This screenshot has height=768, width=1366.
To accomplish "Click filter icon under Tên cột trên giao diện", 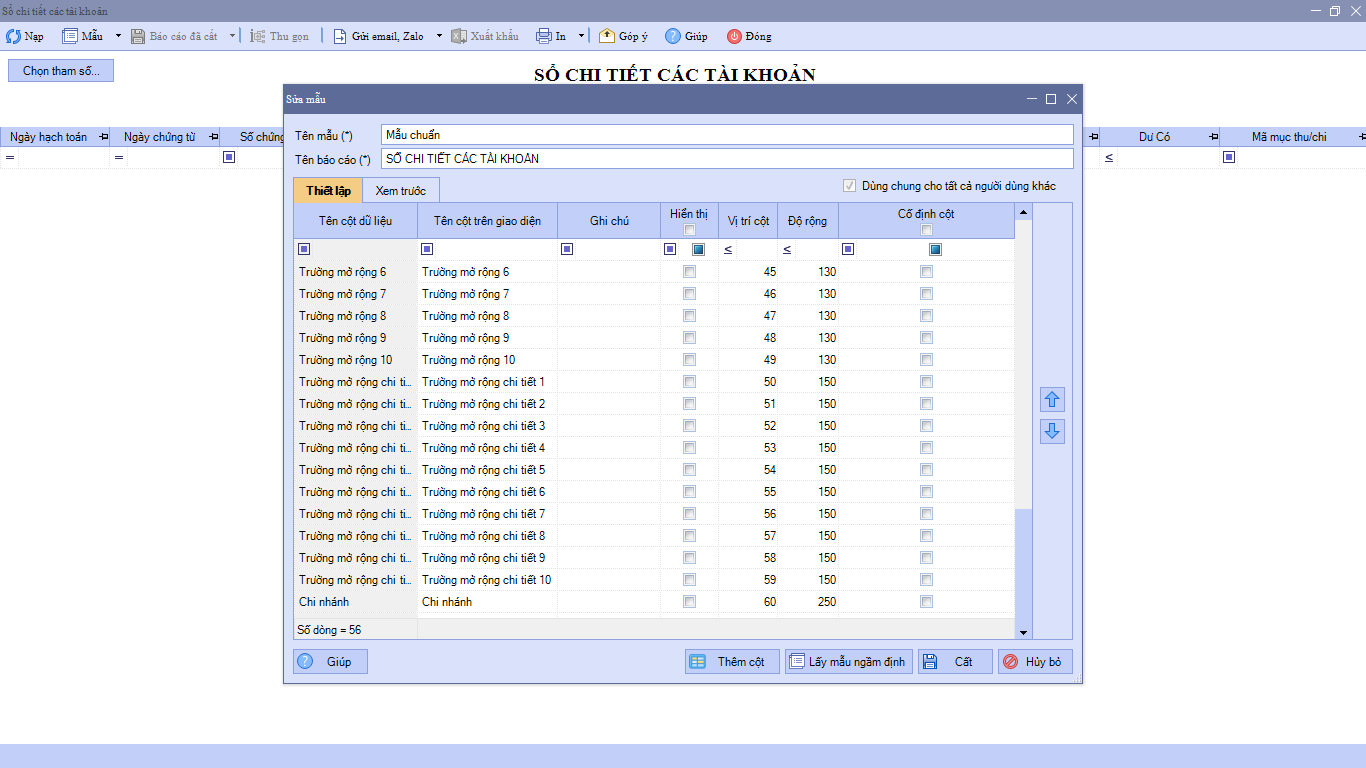I will [x=427, y=249].
